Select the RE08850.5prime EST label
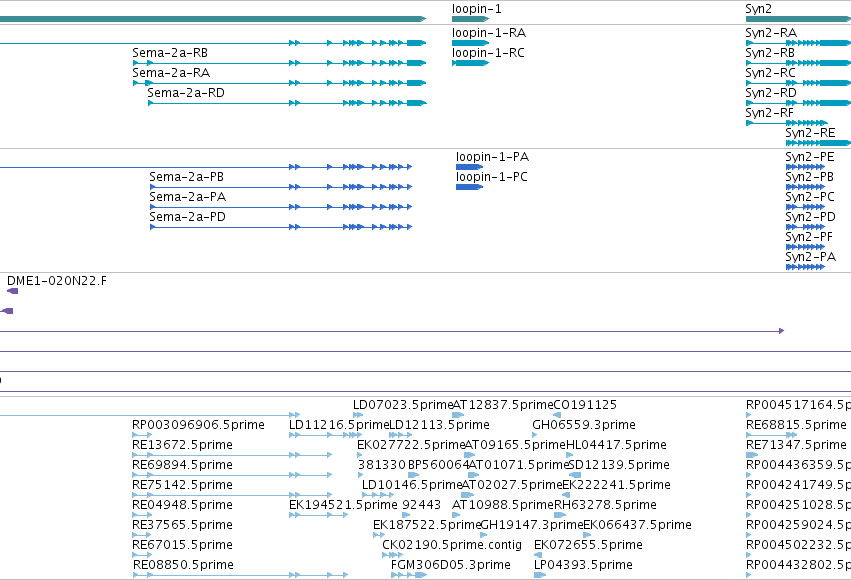Viewport: 851px width, 580px height. tap(183, 566)
